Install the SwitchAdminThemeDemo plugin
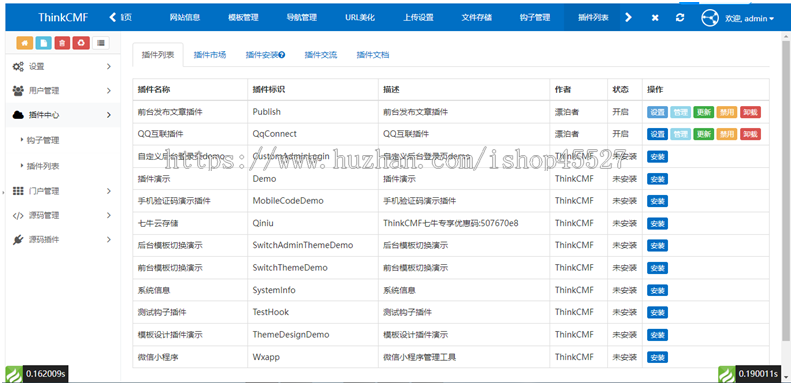 (x=657, y=245)
